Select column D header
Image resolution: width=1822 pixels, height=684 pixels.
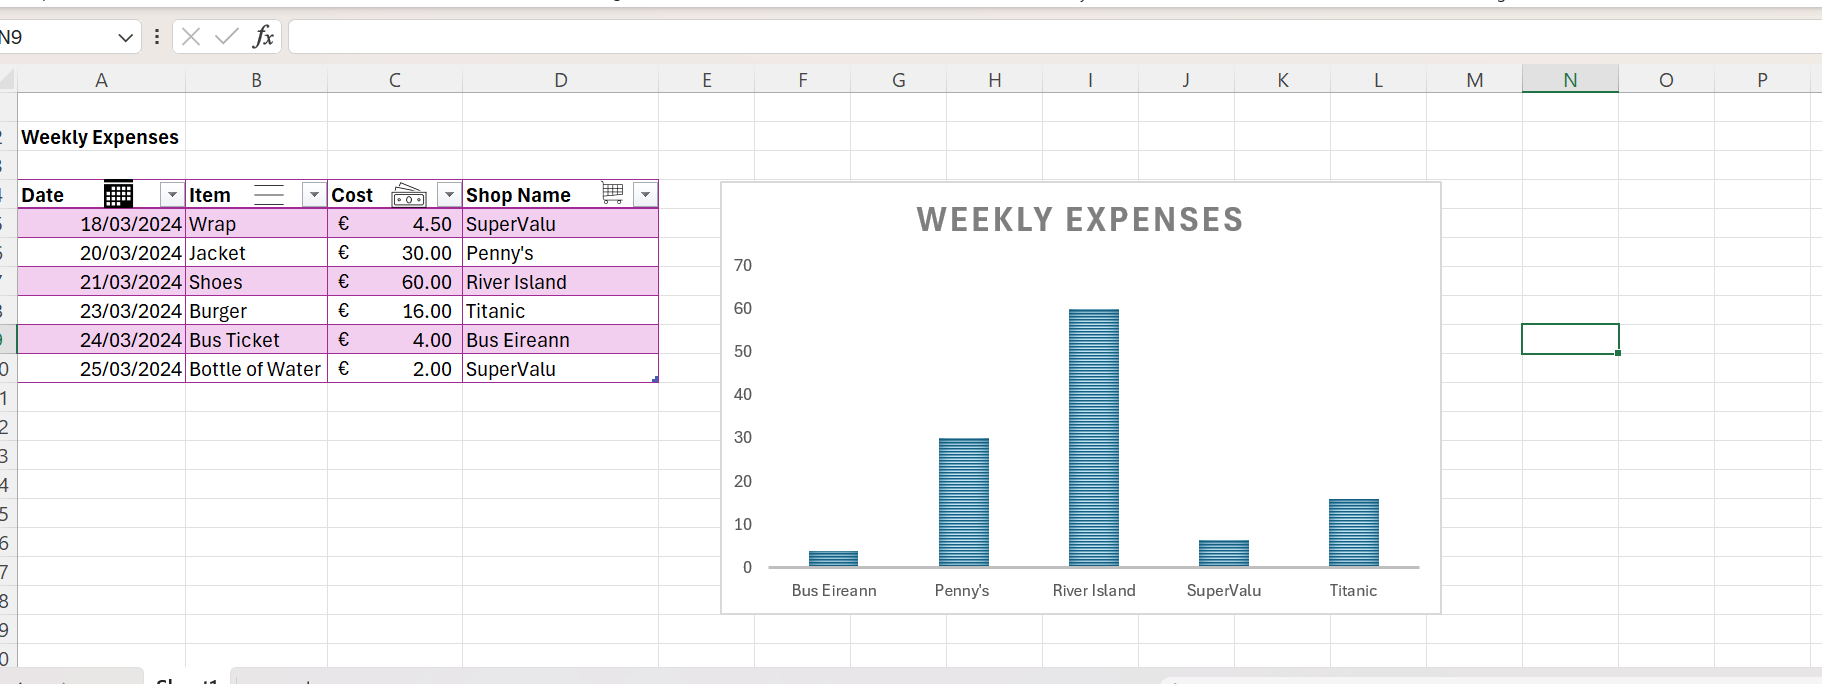click(x=561, y=80)
